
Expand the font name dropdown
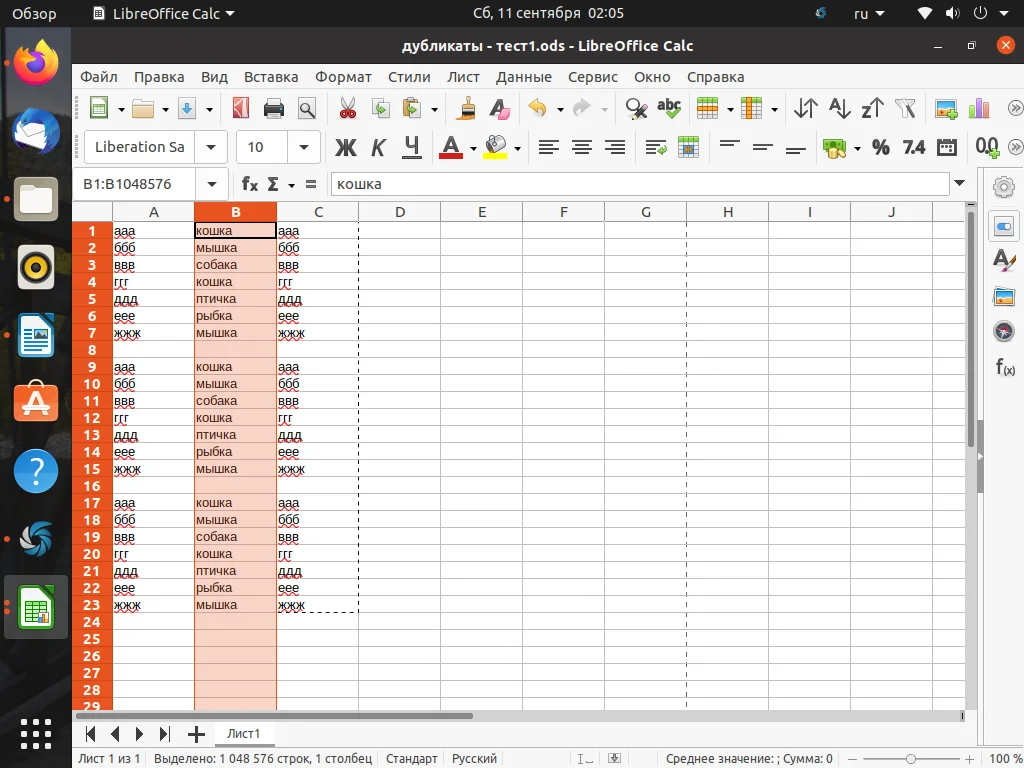pos(210,147)
